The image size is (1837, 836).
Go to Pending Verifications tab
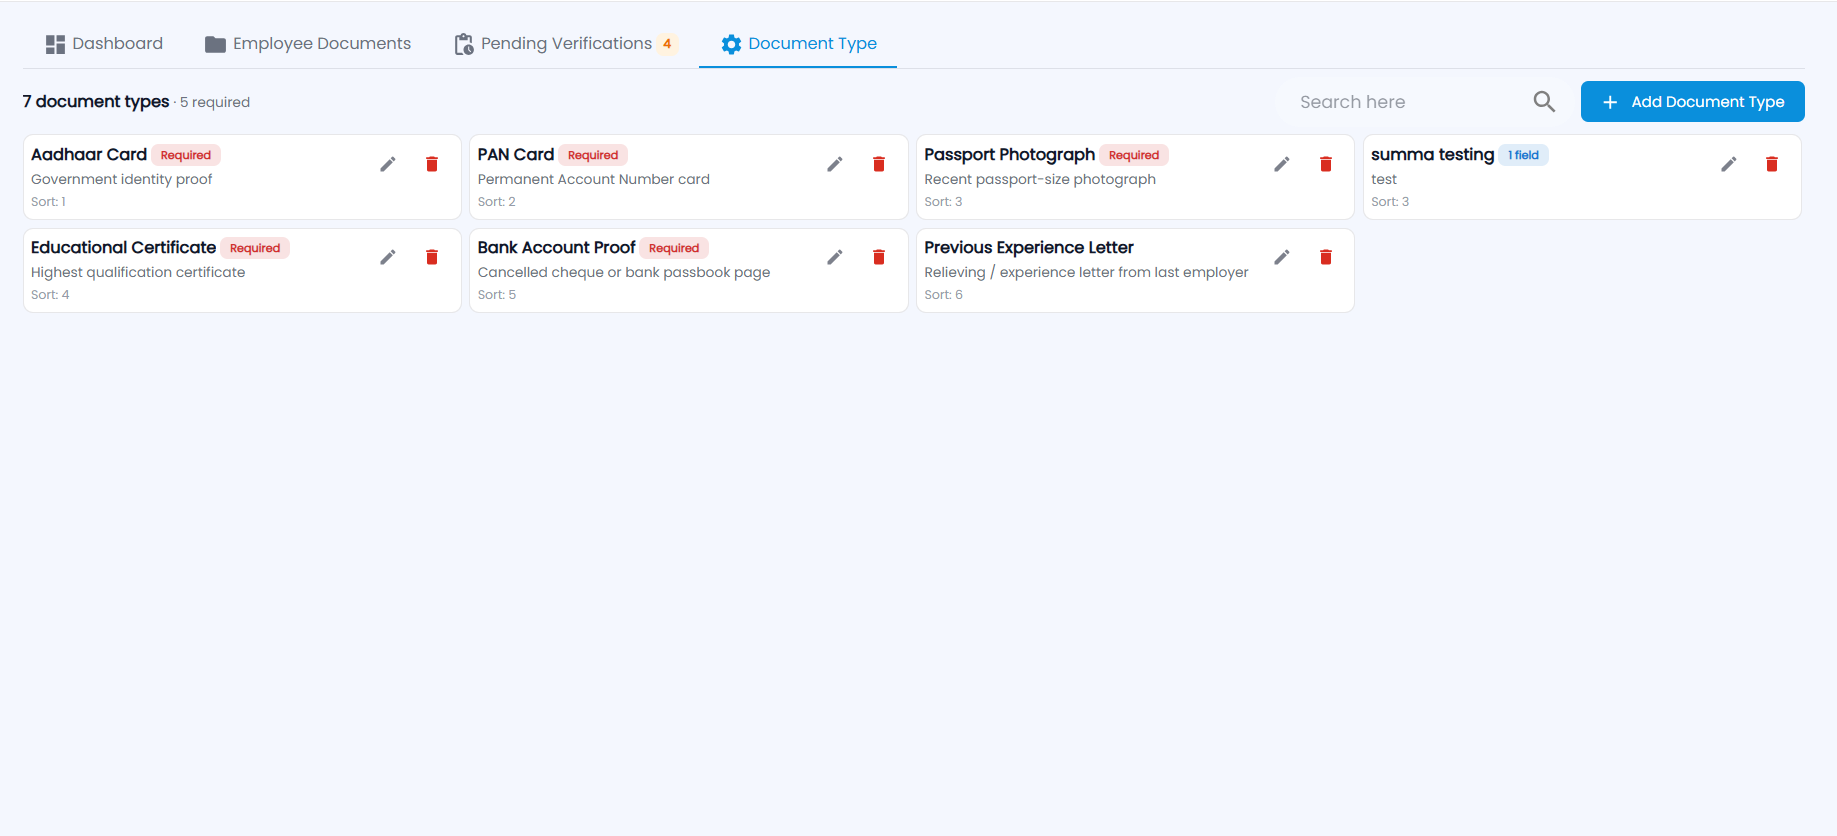567,44
